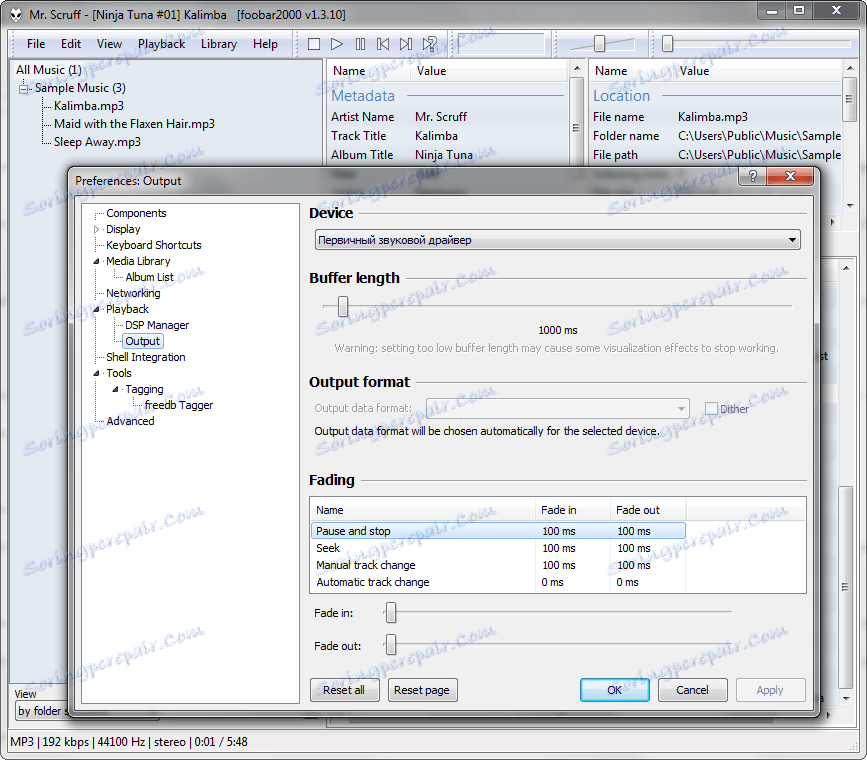Collapse the Playback tree node
Screen dimensions: 867x760
click(97, 309)
